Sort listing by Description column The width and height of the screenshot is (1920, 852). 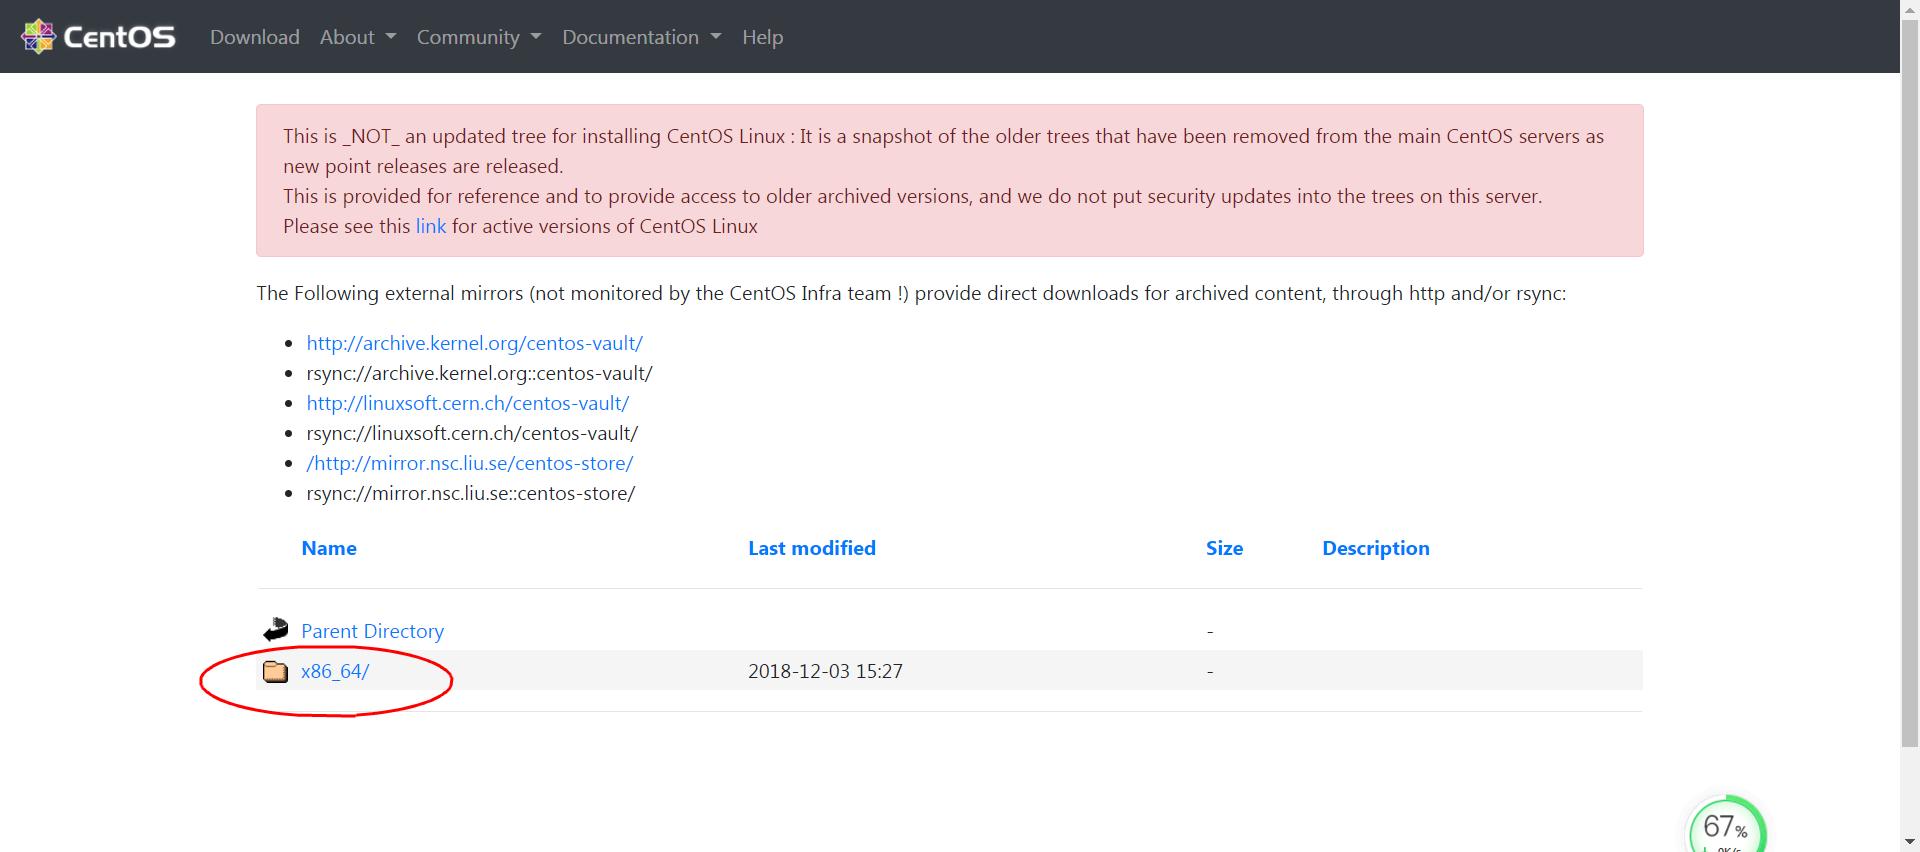pyautogui.click(x=1375, y=548)
